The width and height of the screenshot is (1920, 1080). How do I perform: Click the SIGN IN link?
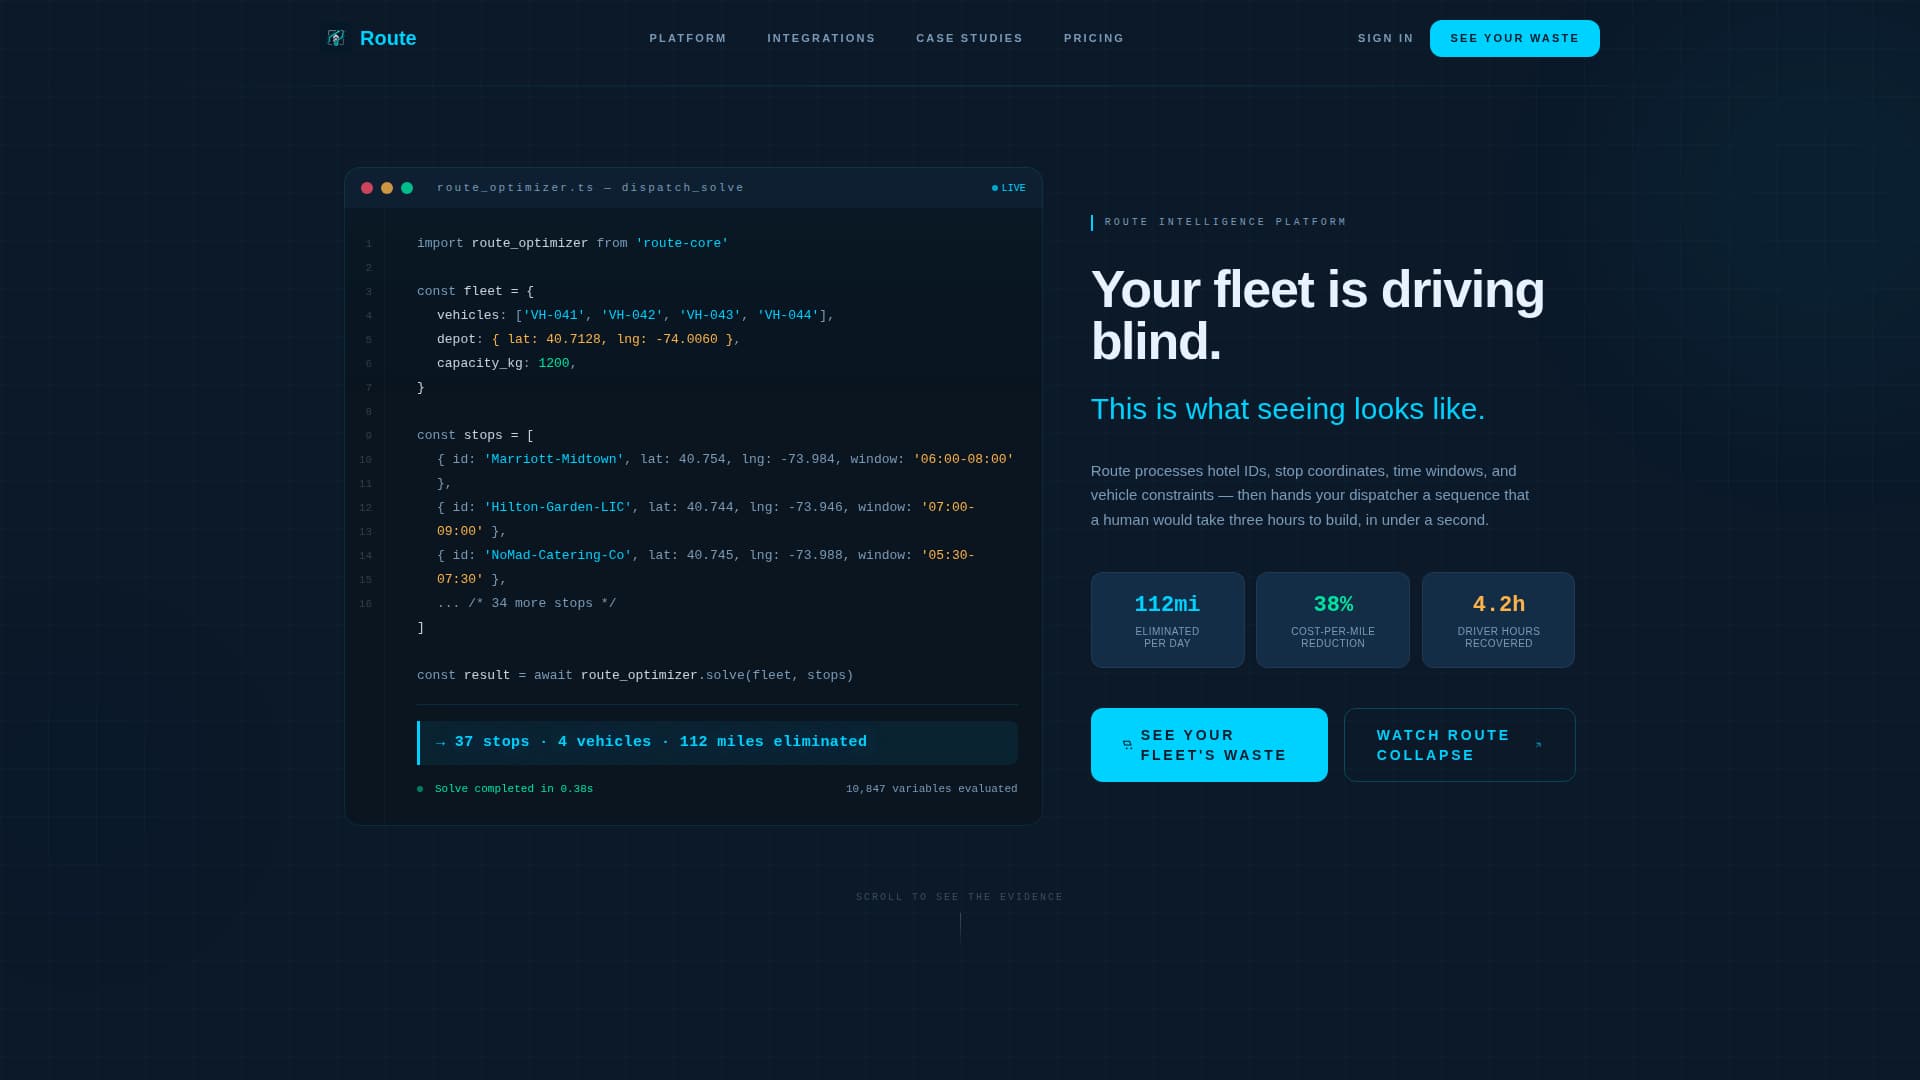(1385, 38)
